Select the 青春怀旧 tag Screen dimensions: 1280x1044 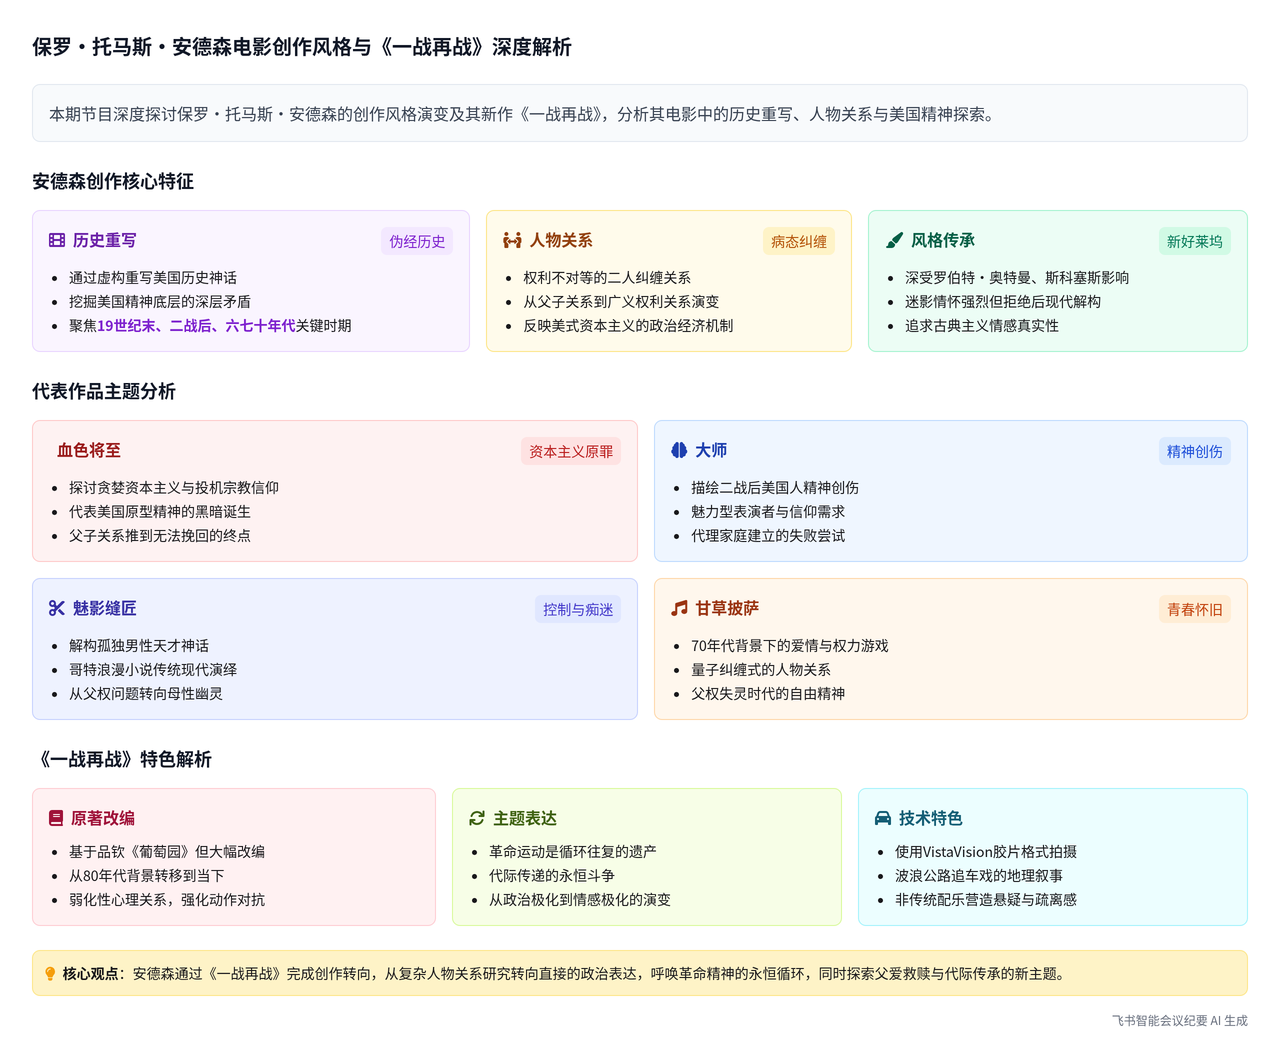tap(1194, 609)
